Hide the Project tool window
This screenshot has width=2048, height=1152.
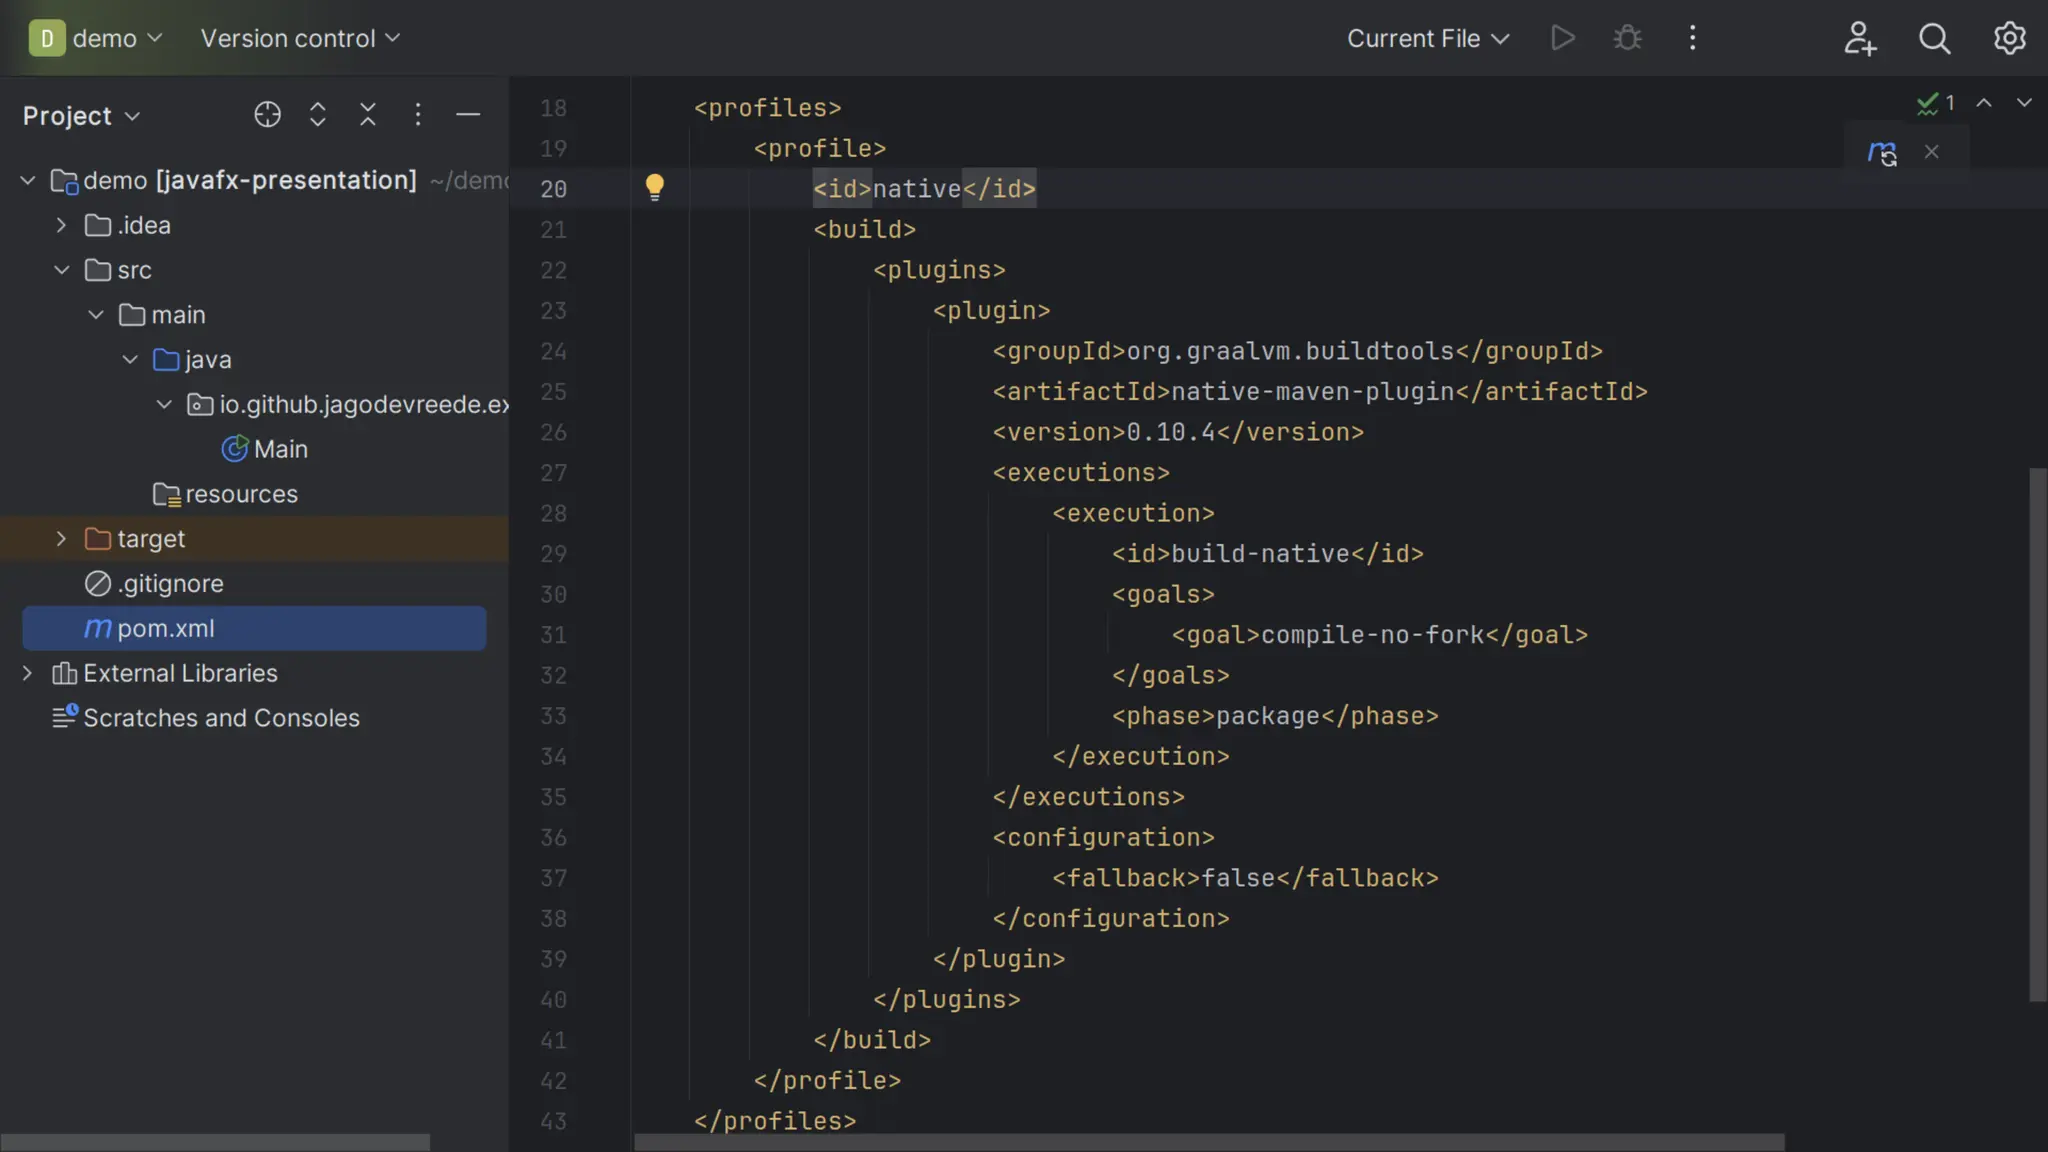pos(468,115)
